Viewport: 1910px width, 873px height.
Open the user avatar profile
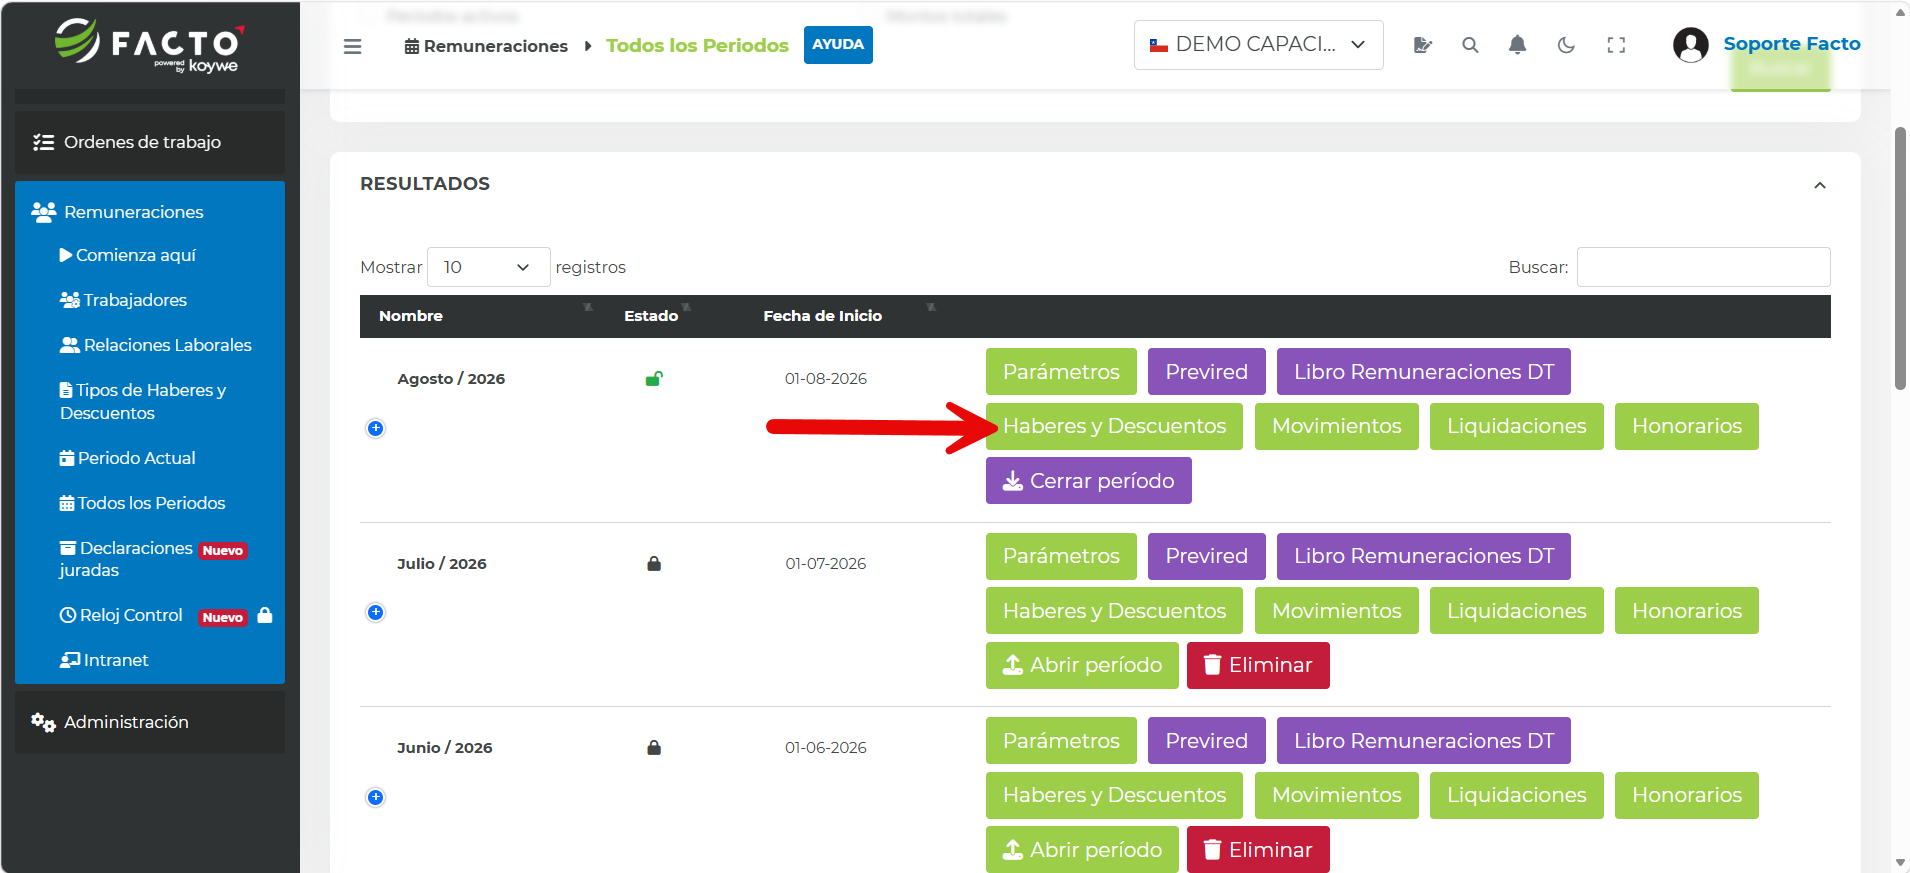click(x=1690, y=45)
